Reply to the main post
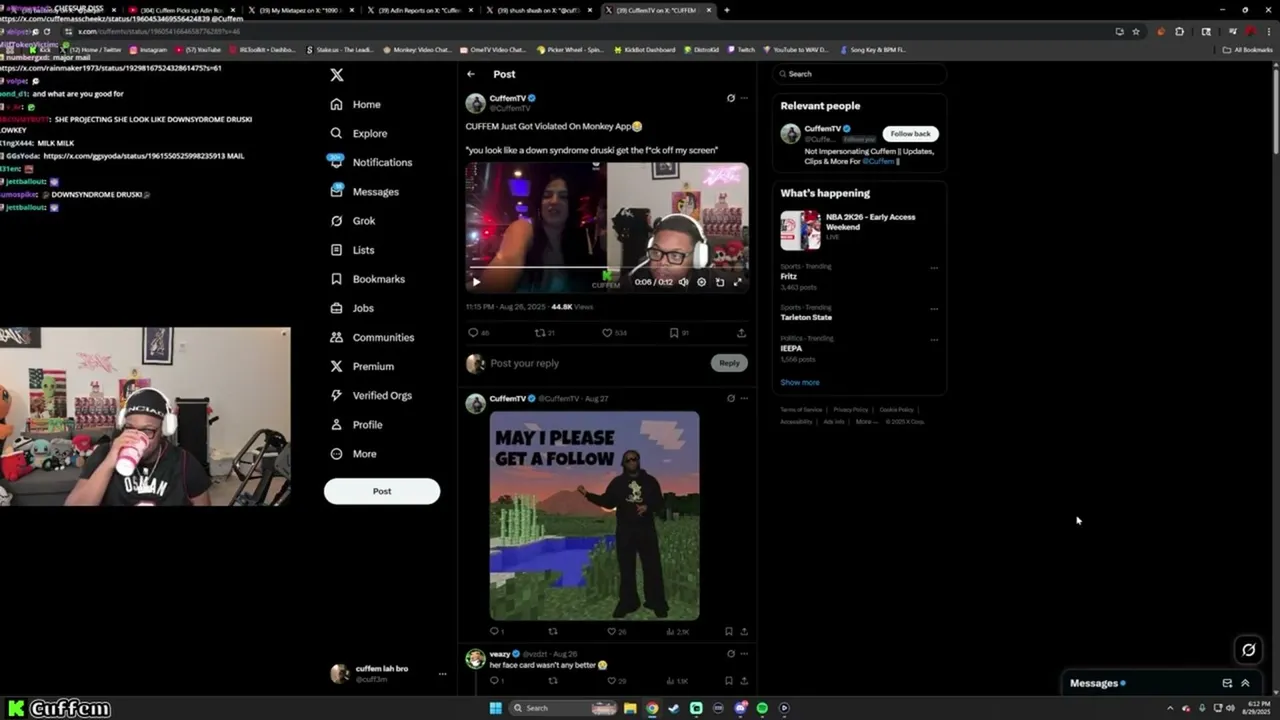Image resolution: width=1280 pixels, height=720 pixels. [478, 333]
